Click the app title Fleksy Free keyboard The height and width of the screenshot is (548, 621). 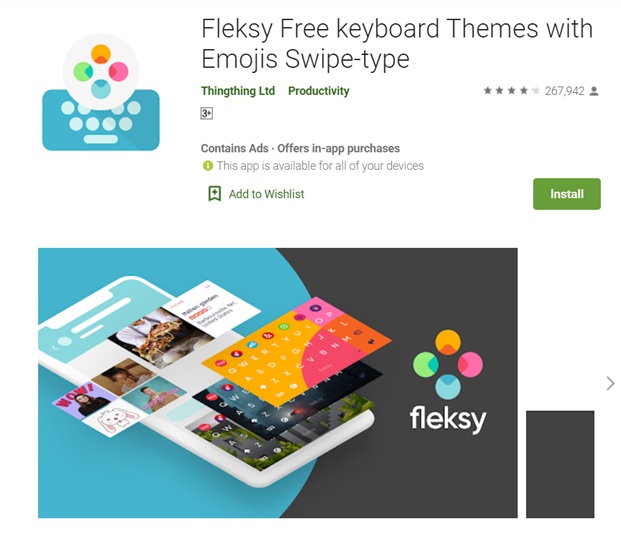[x=397, y=44]
